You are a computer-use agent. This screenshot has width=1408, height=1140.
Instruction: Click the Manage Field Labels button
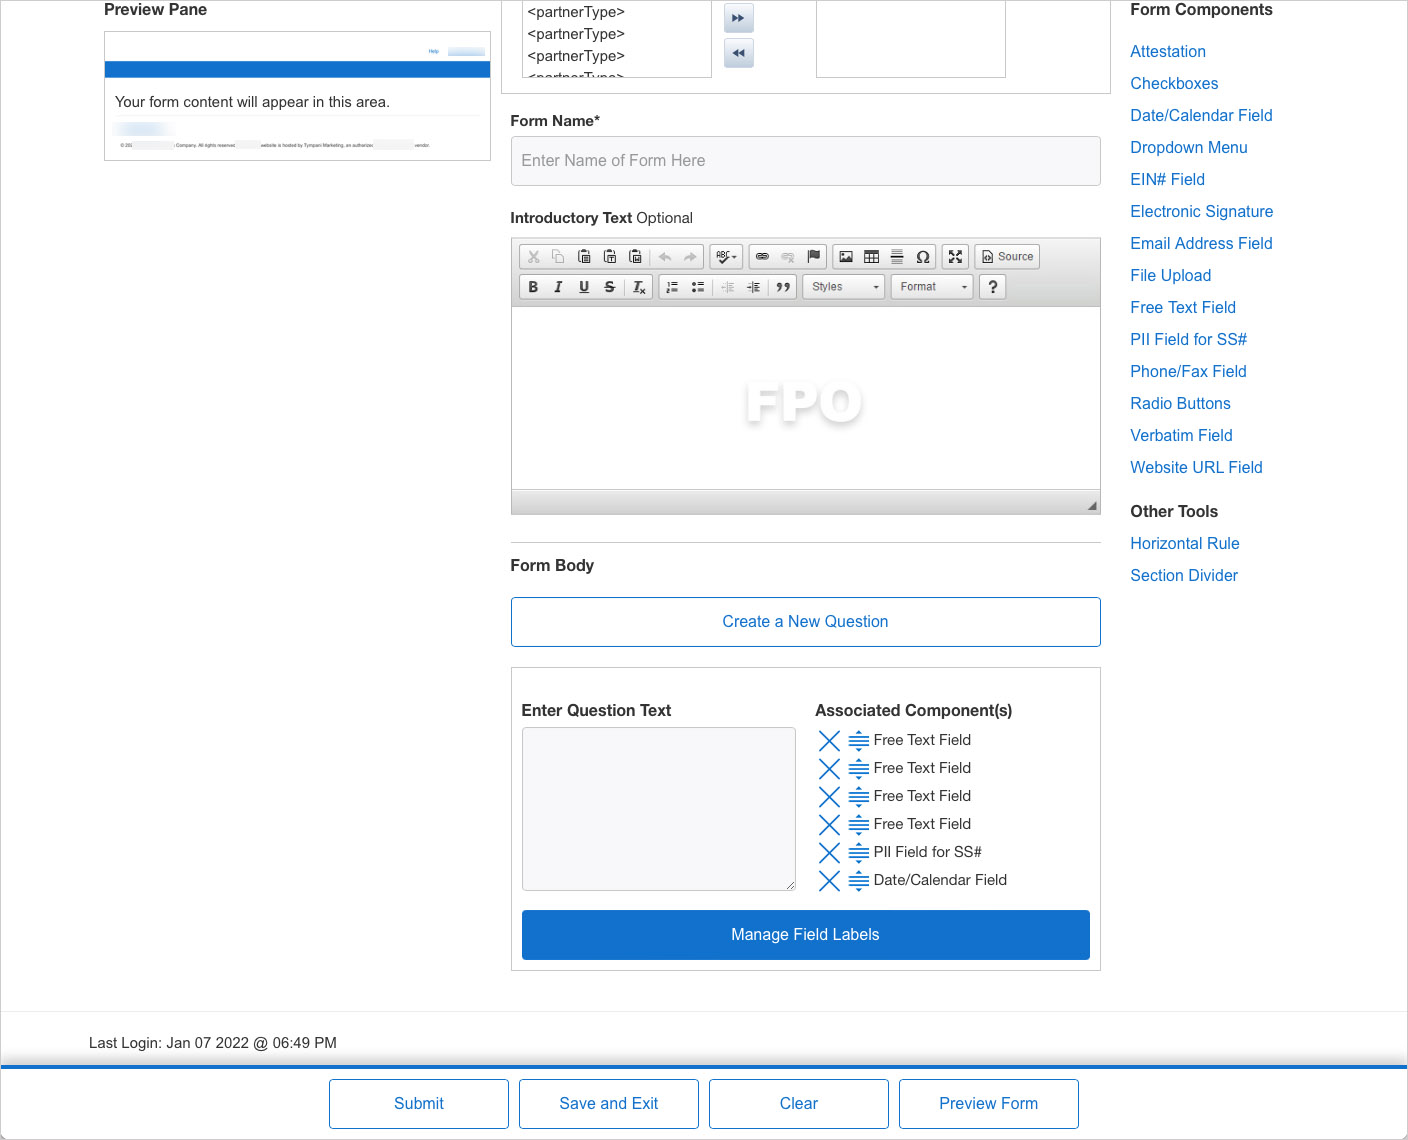pos(805,935)
